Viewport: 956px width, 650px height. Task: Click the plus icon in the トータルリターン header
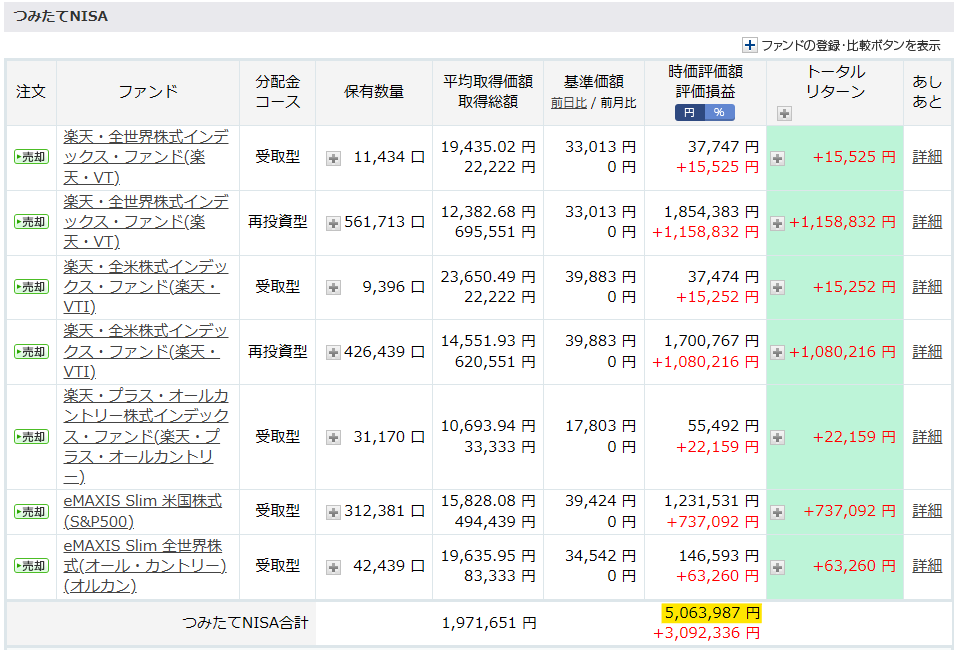(783, 113)
